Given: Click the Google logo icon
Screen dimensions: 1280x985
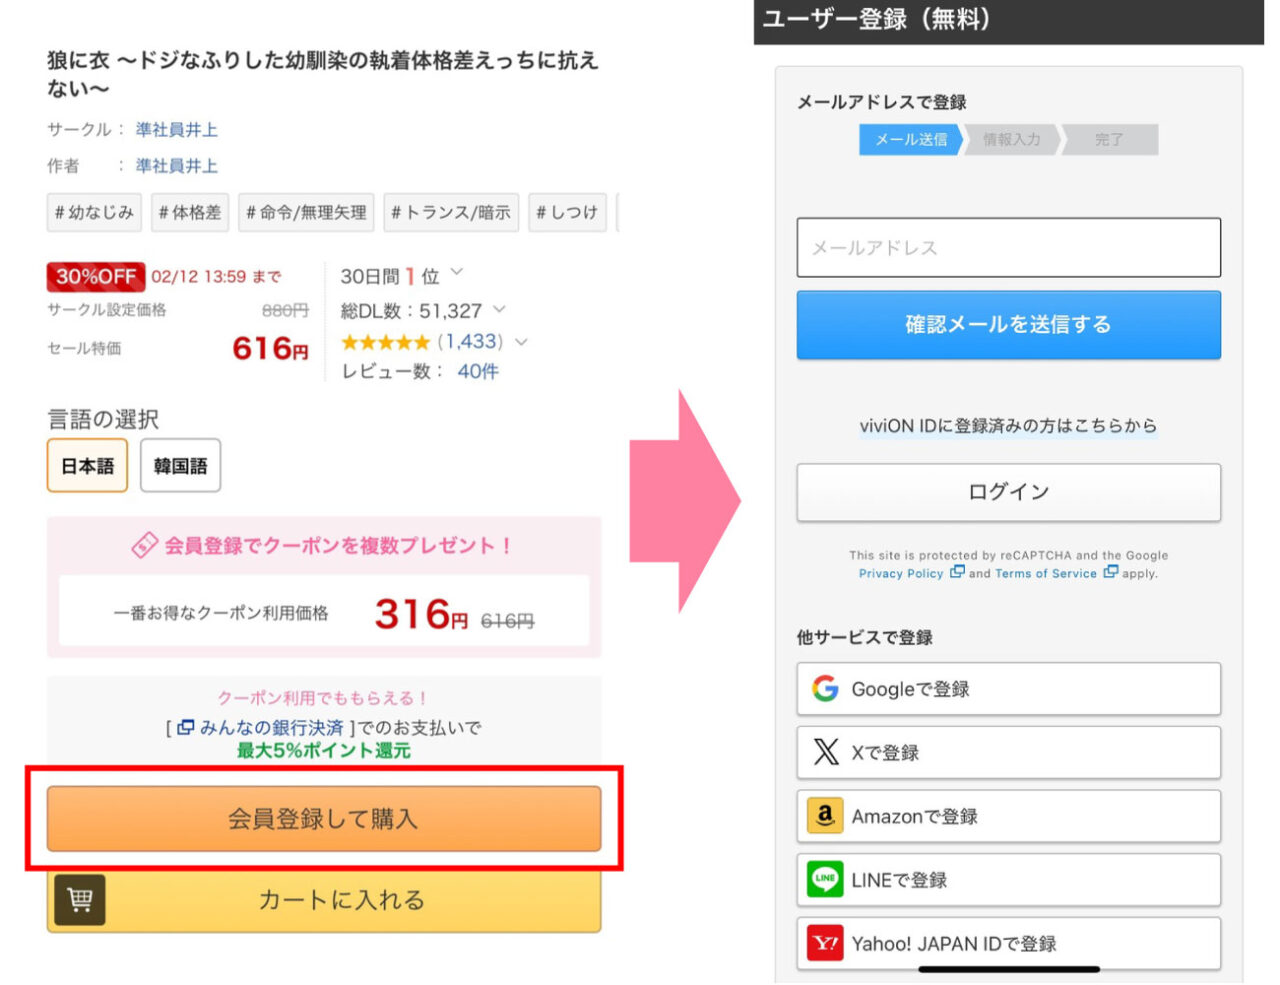Looking at the screenshot, I should [x=825, y=689].
